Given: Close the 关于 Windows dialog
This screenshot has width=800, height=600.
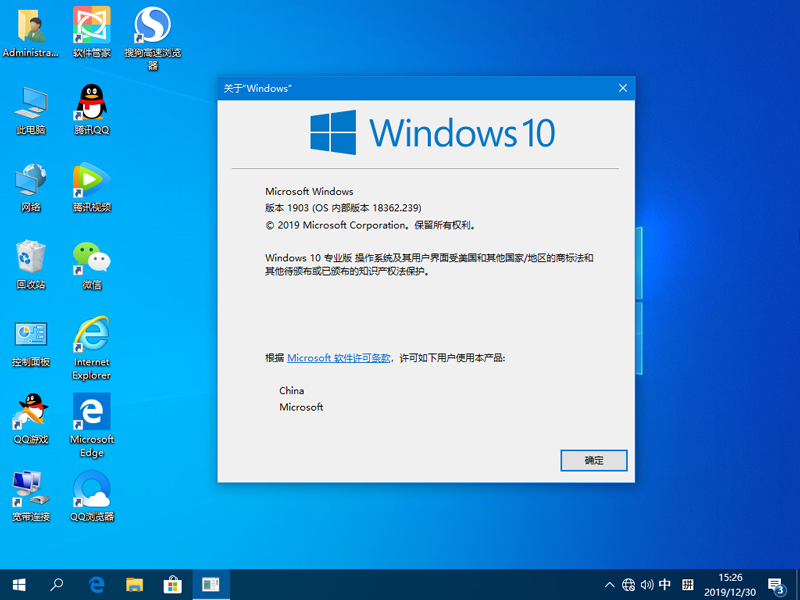Looking at the screenshot, I should [623, 88].
